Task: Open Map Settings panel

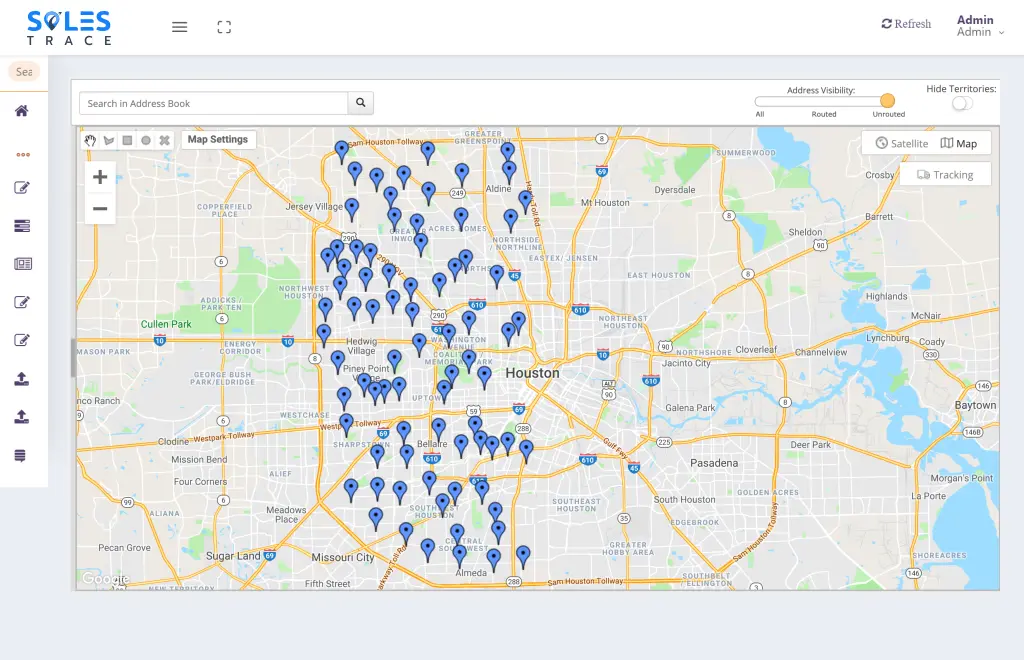Action: click(x=217, y=139)
